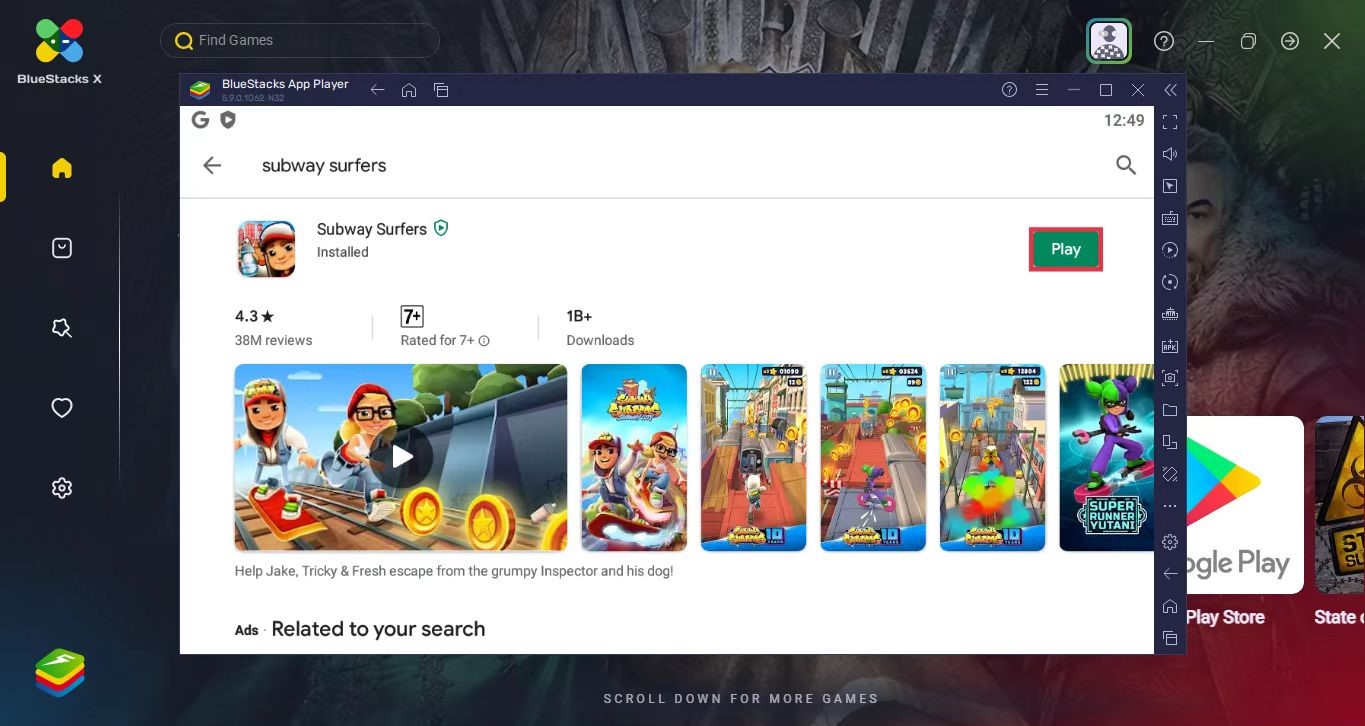Image resolution: width=1365 pixels, height=726 pixels.
Task: Open App Player help icon
Action: [x=1010, y=90]
